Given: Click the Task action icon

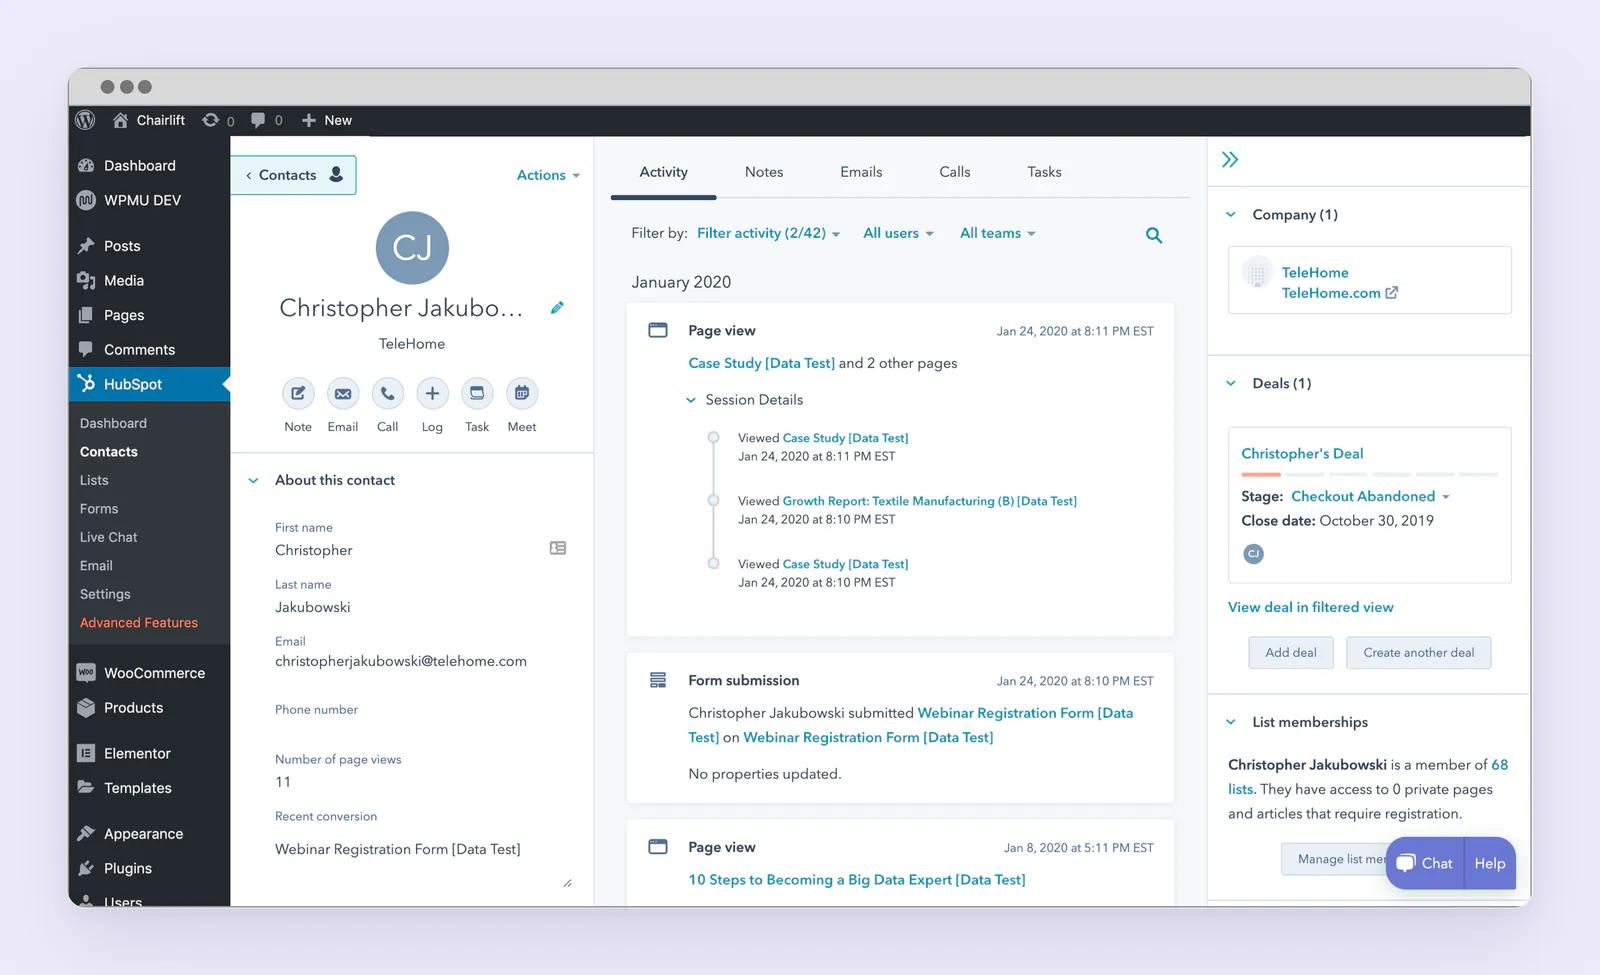Looking at the screenshot, I should [x=477, y=393].
